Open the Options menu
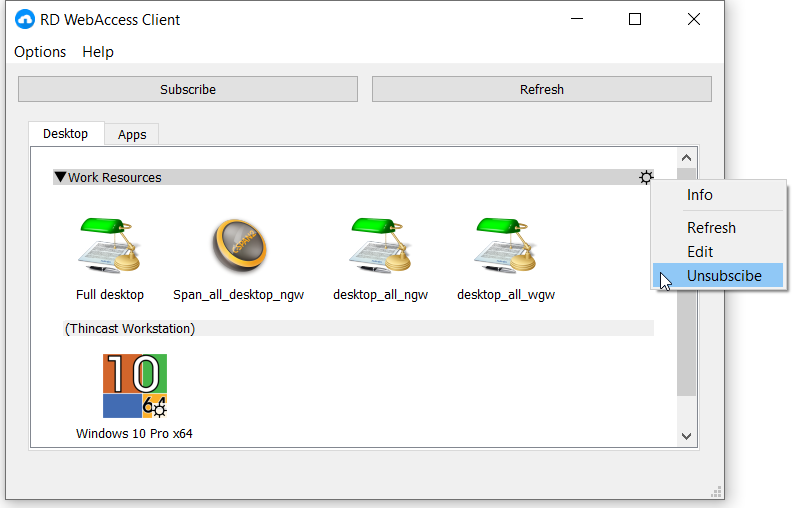Image resolution: width=798 pixels, height=508 pixels. (40, 52)
